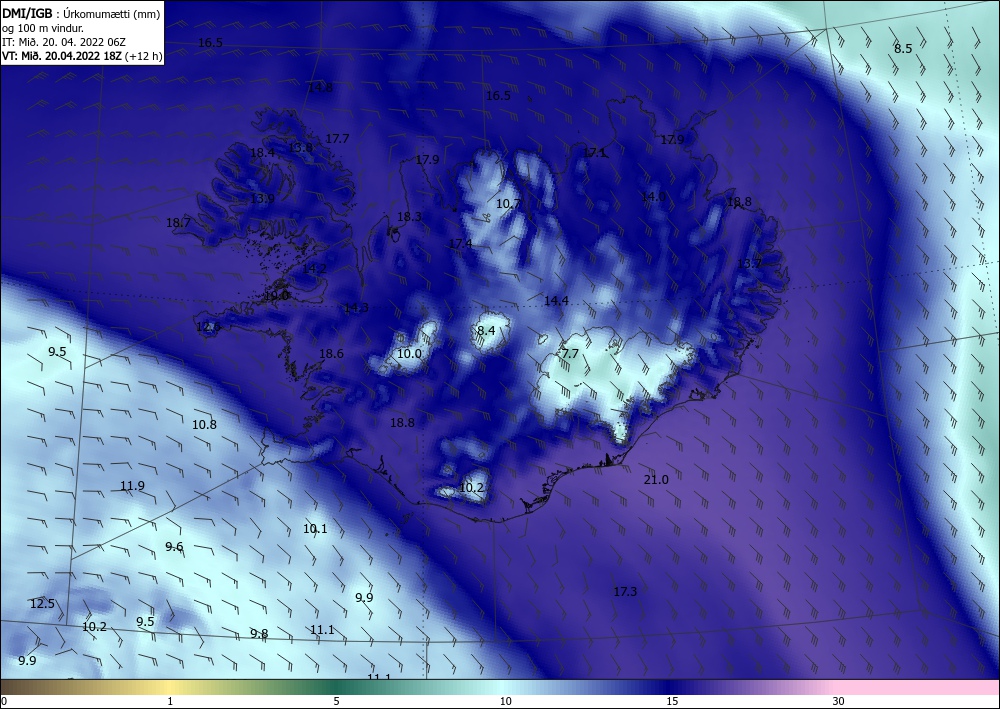Click the 12.6 value at the western peninsula tip
1000x709 pixels.
[x=208, y=327]
